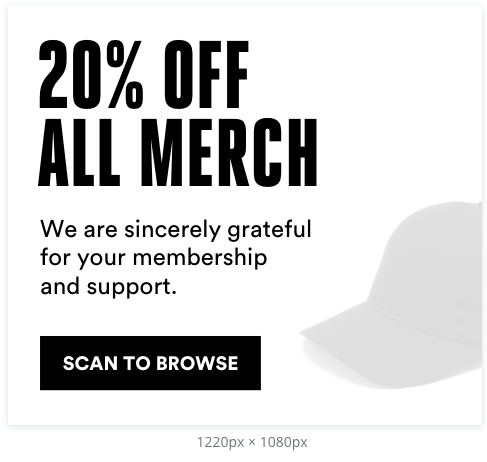This screenshot has height=462, width=487.
Task: Click the word "OFF" in the headline
Action: (x=207, y=74)
